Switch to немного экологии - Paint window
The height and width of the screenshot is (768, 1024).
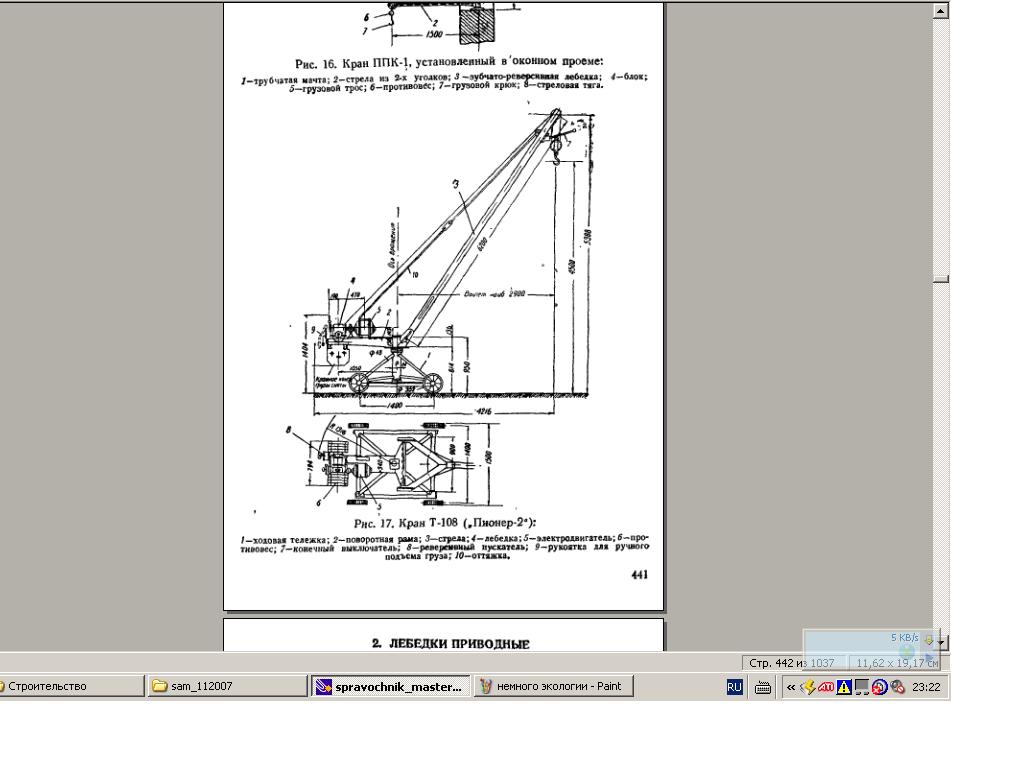[553, 686]
